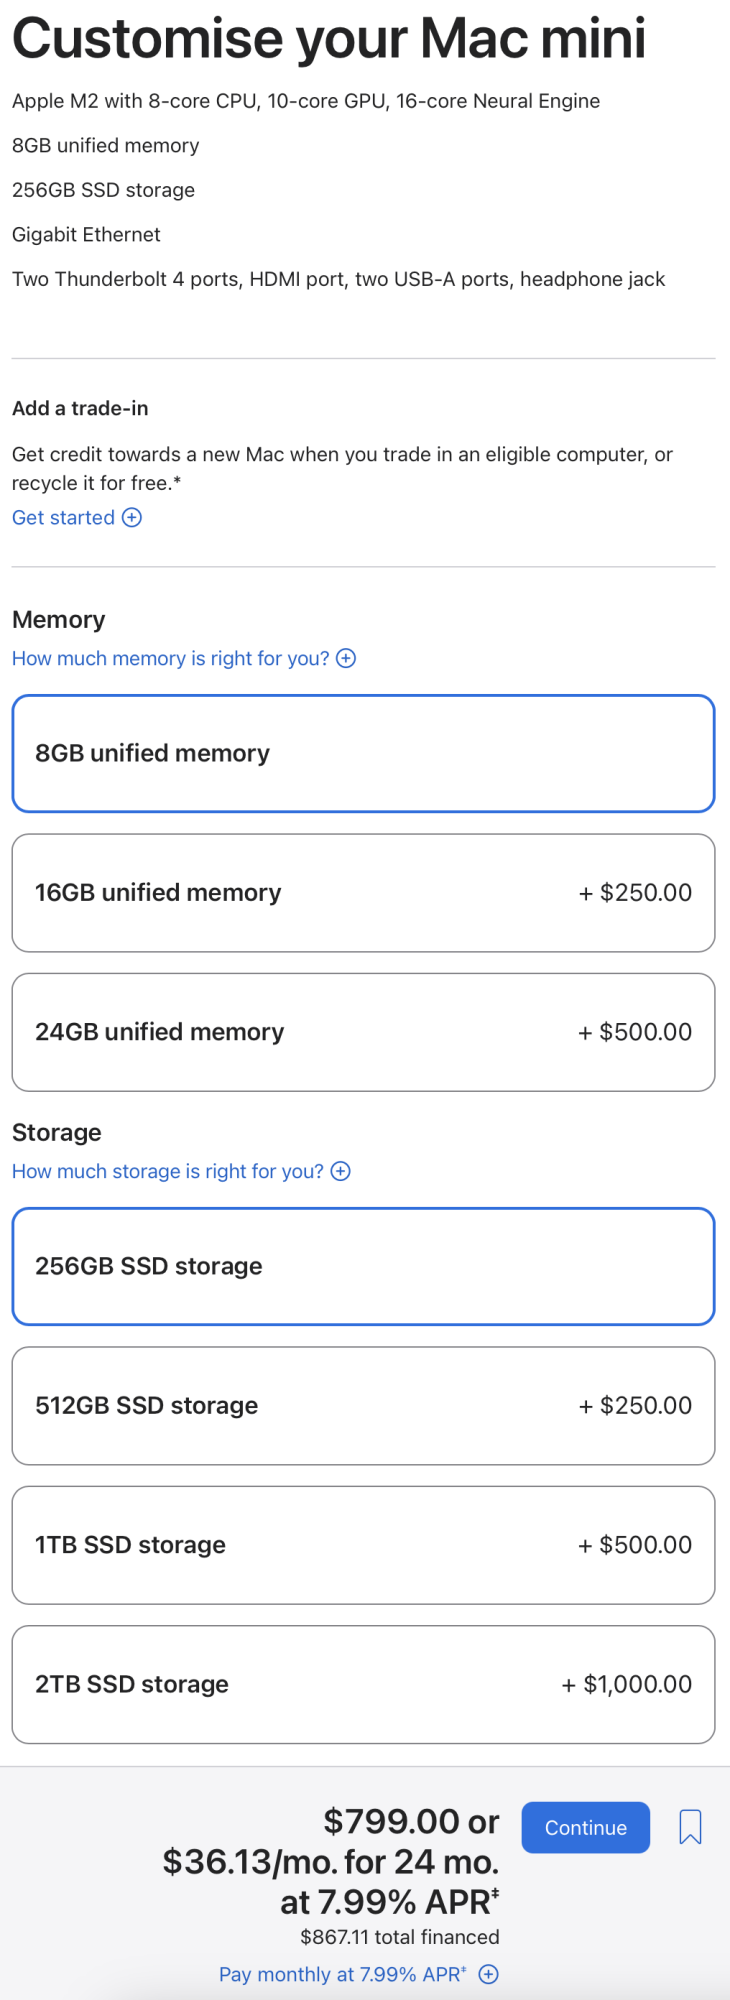Open the Get started trade-in link
Screen dimensions: 730x2000
coord(63,517)
